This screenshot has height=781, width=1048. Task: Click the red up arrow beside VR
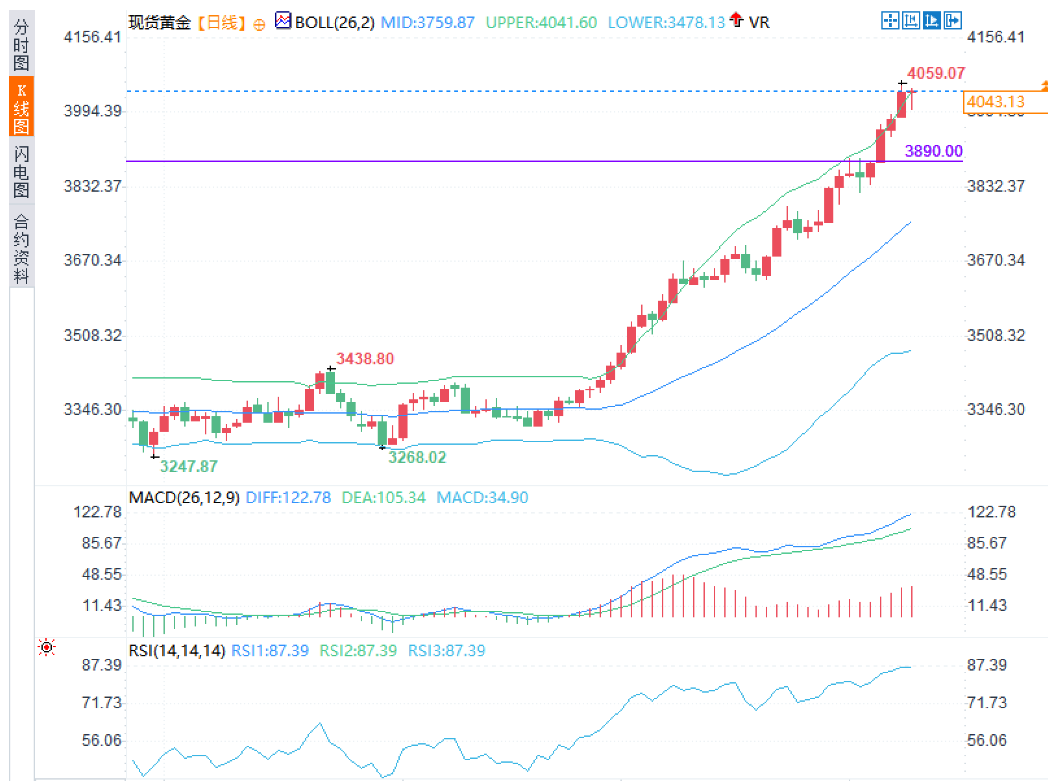click(737, 20)
